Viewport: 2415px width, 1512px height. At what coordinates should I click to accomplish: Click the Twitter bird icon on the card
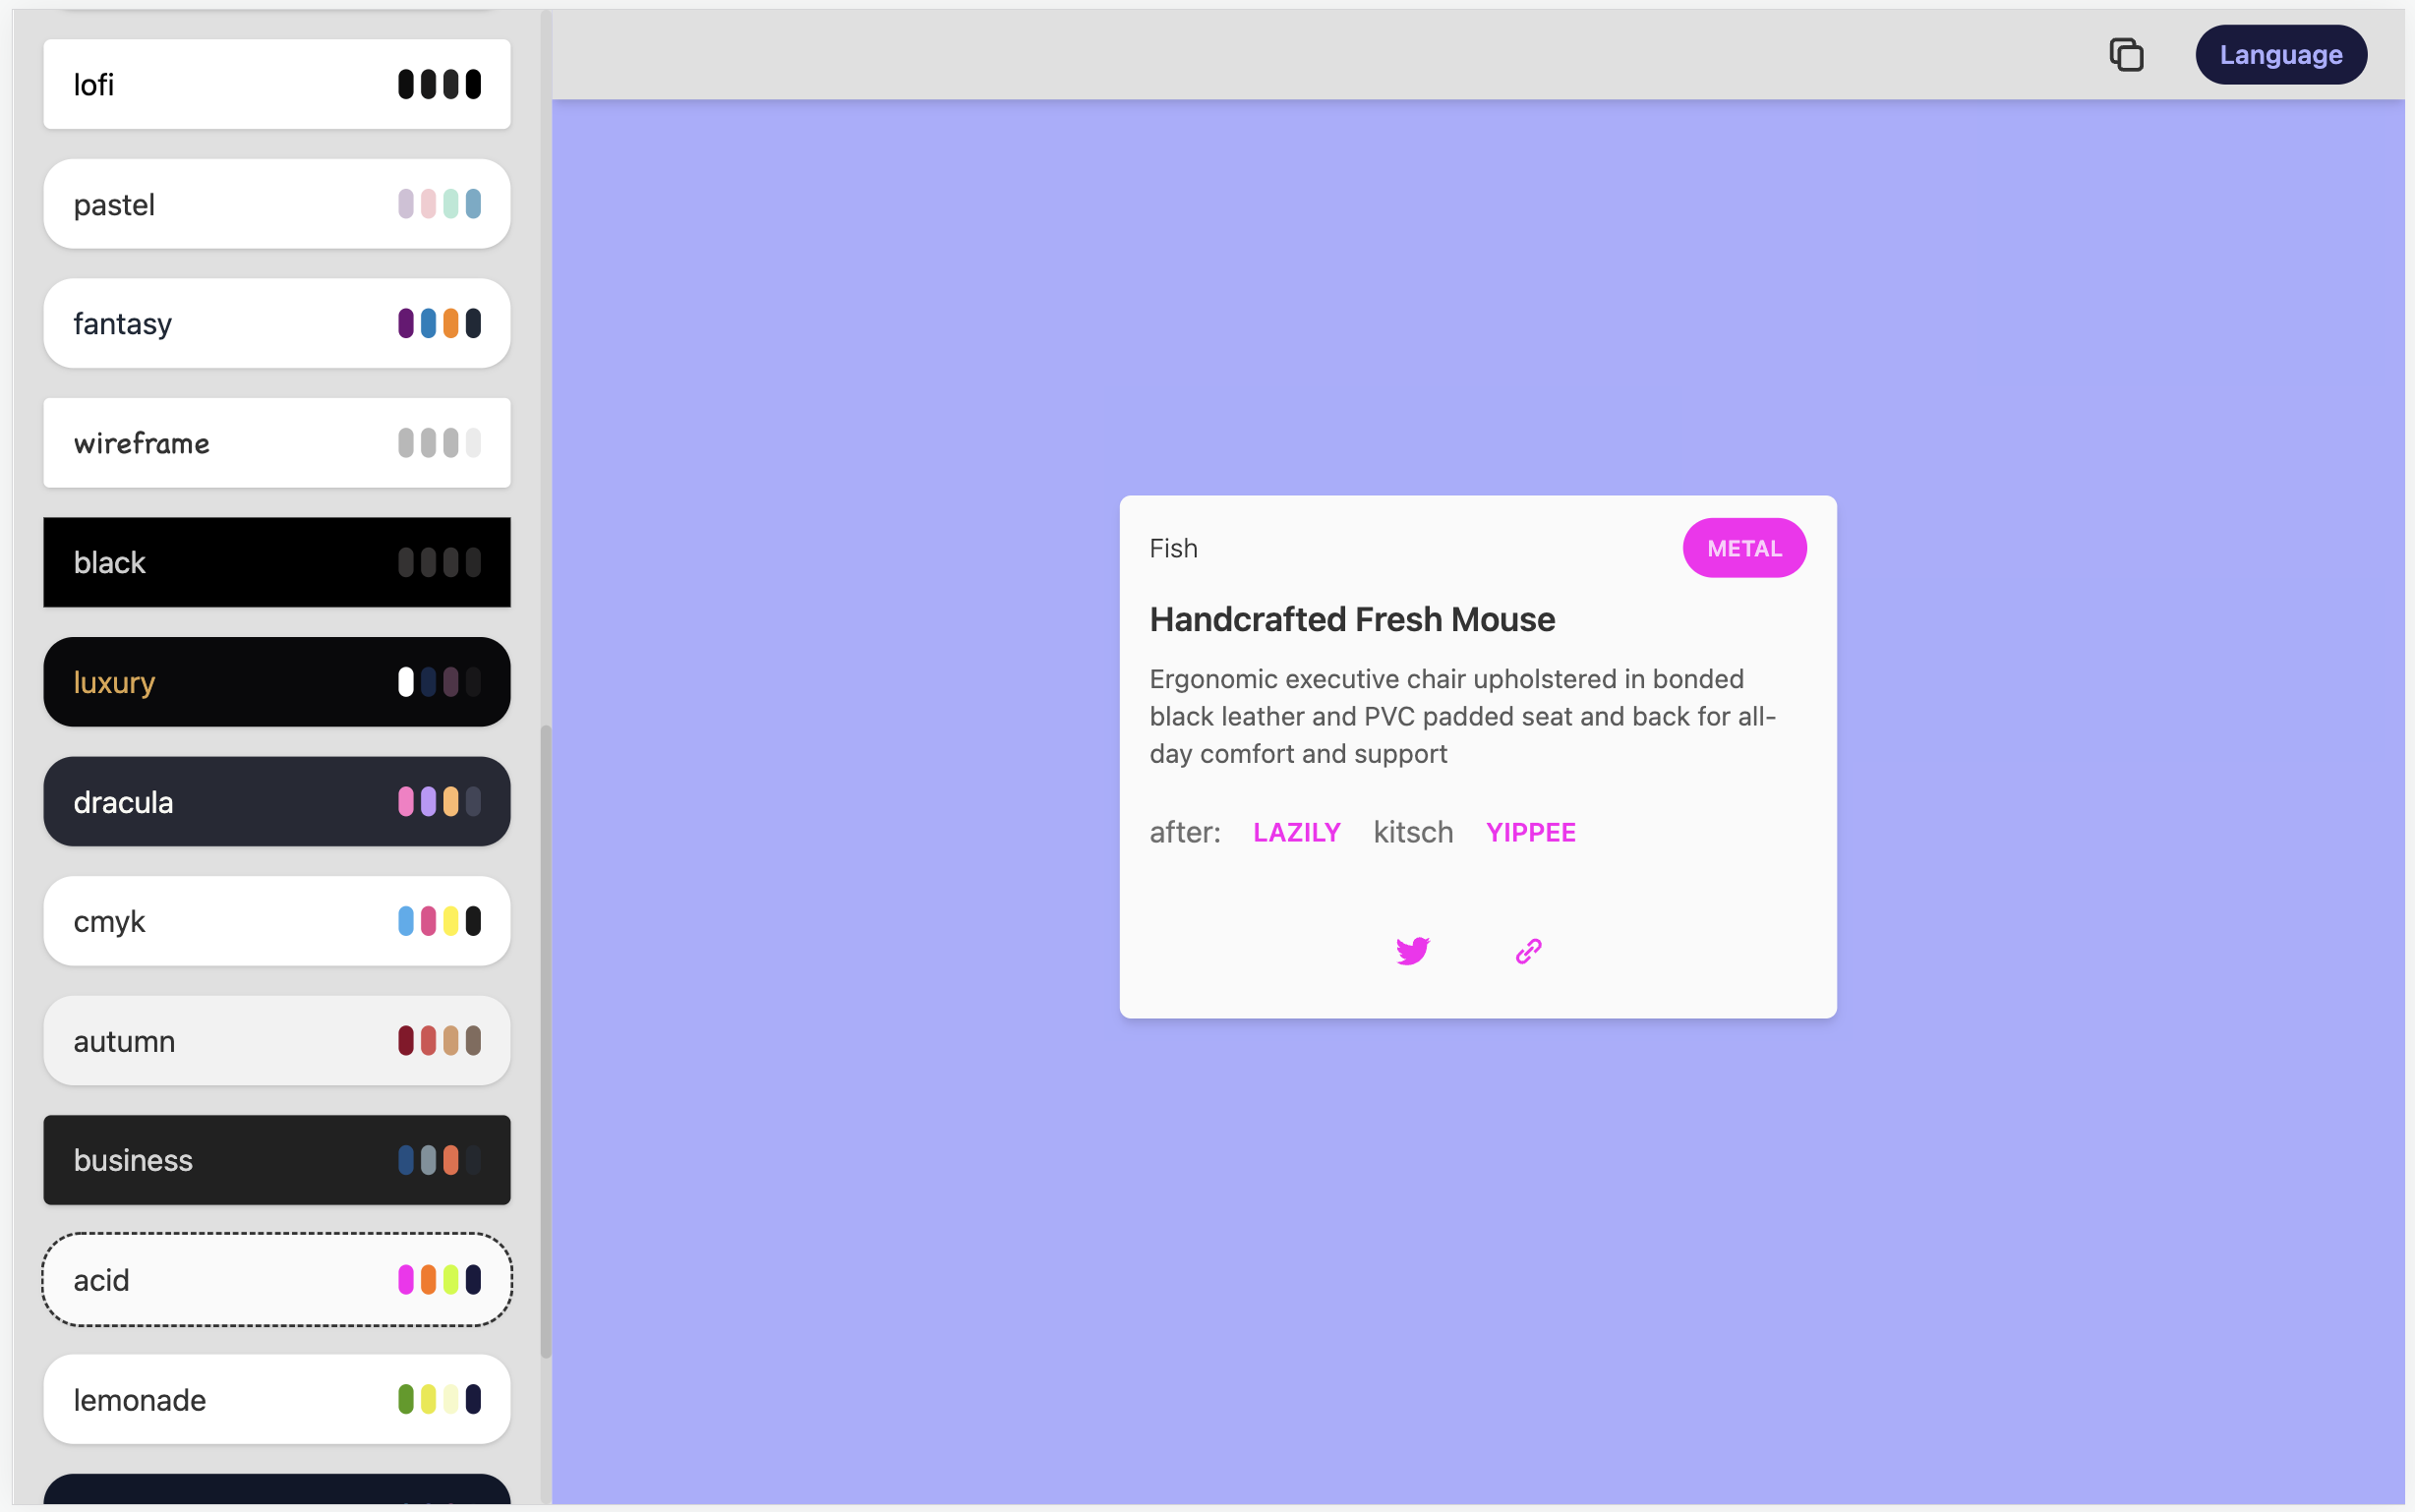(1413, 950)
